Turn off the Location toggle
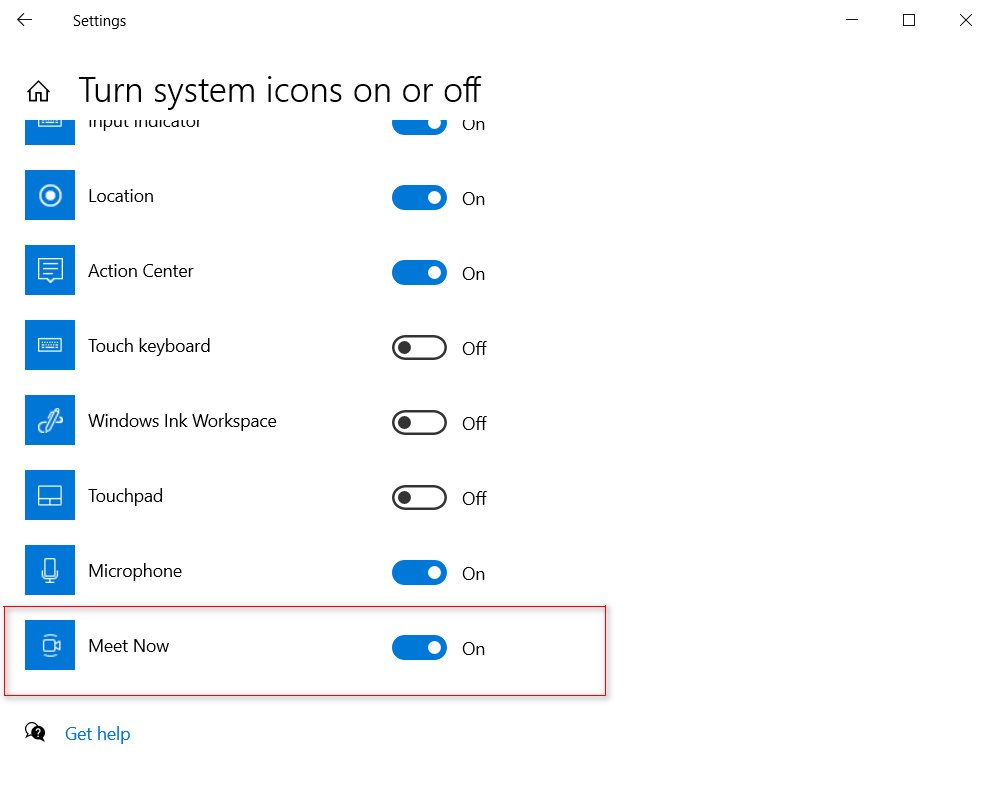The image size is (981, 786). pyautogui.click(x=419, y=198)
